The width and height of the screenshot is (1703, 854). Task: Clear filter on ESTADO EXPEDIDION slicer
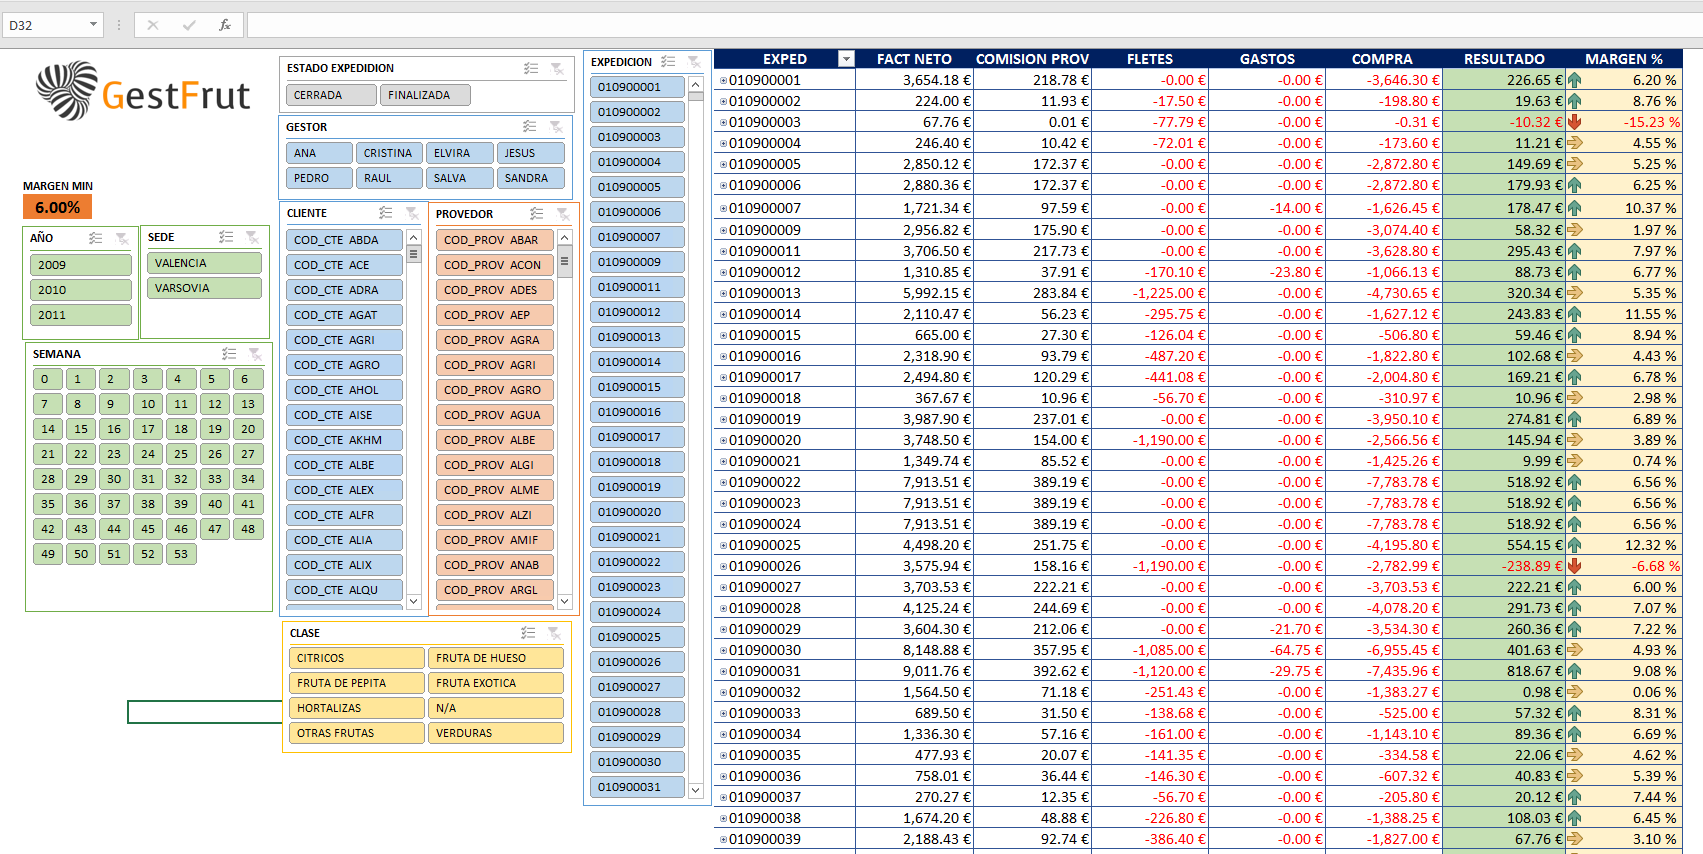point(557,69)
